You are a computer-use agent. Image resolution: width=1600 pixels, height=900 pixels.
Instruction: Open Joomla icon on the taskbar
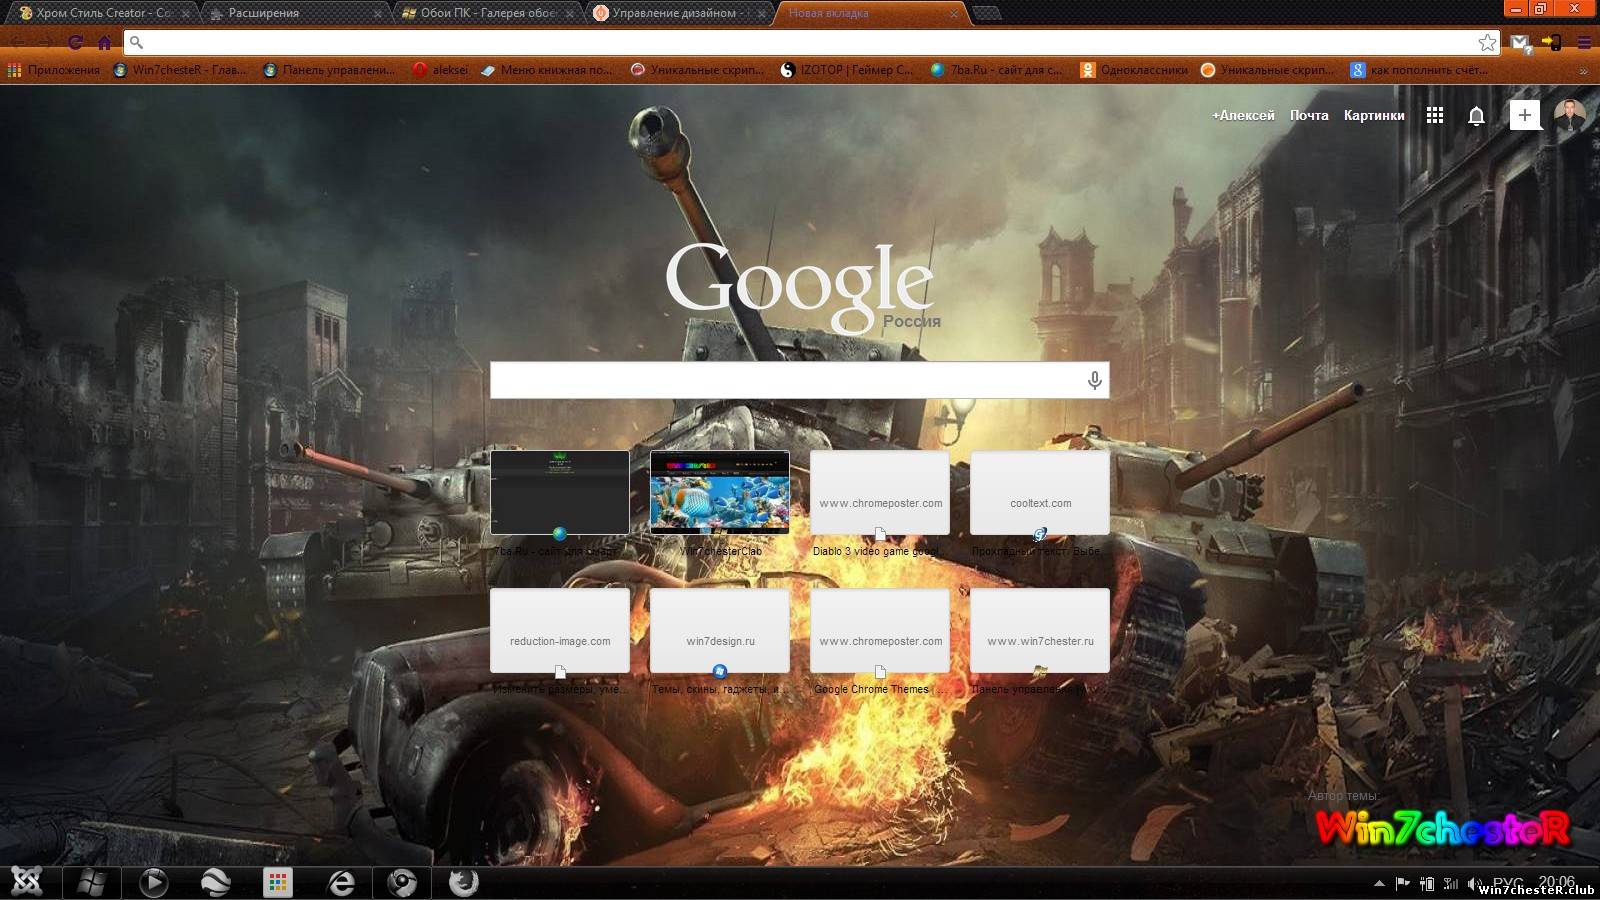28,882
